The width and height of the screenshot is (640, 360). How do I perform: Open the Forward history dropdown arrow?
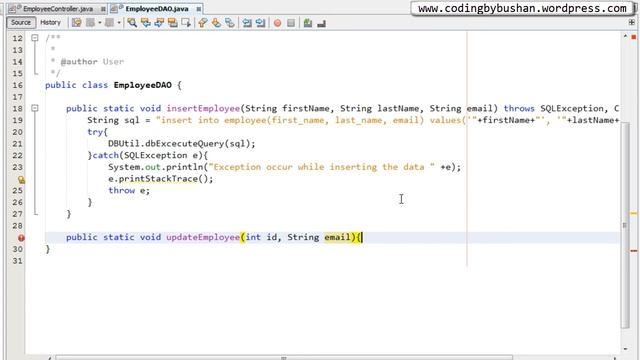pos(119,23)
